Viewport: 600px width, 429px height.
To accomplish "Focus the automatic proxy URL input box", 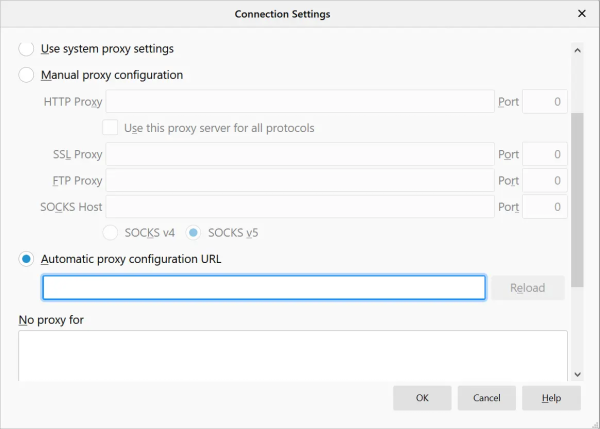I will click(x=264, y=288).
